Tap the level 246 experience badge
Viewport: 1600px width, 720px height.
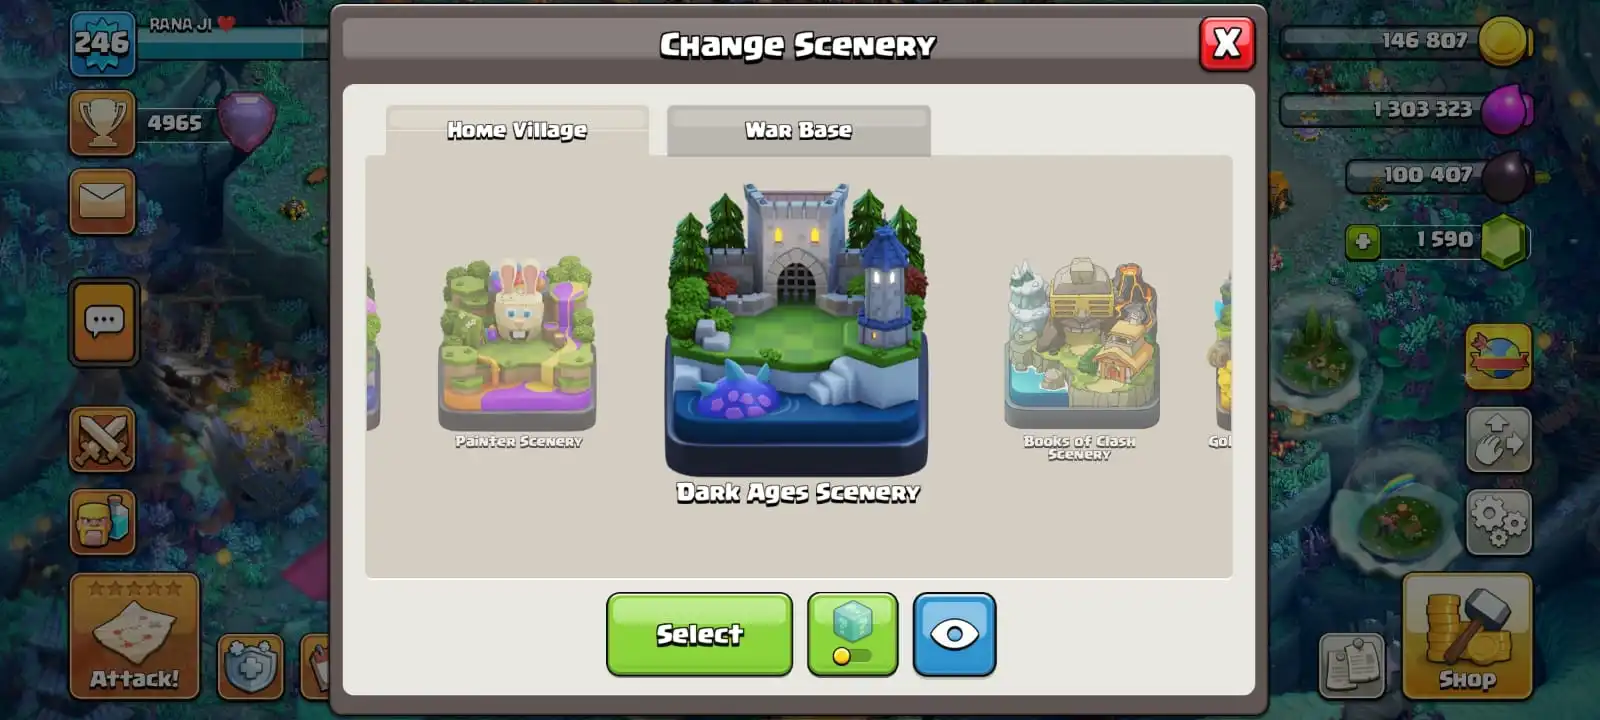(102, 44)
